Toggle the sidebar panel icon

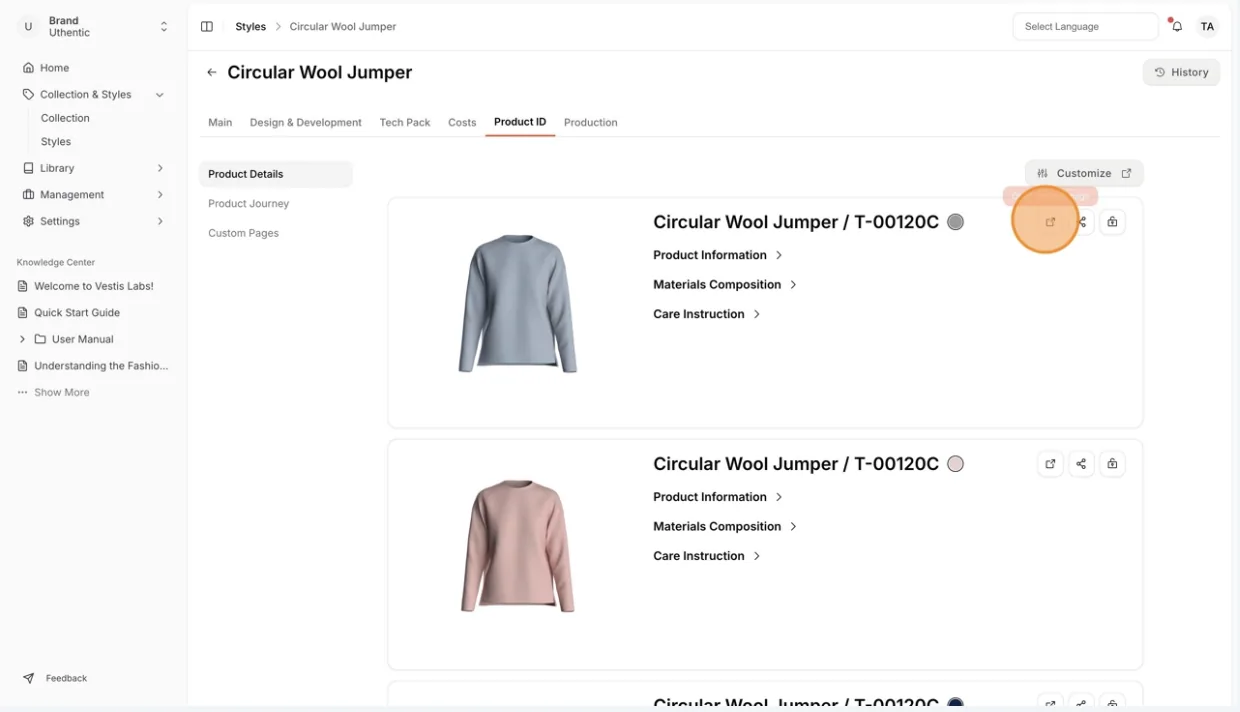point(207,27)
